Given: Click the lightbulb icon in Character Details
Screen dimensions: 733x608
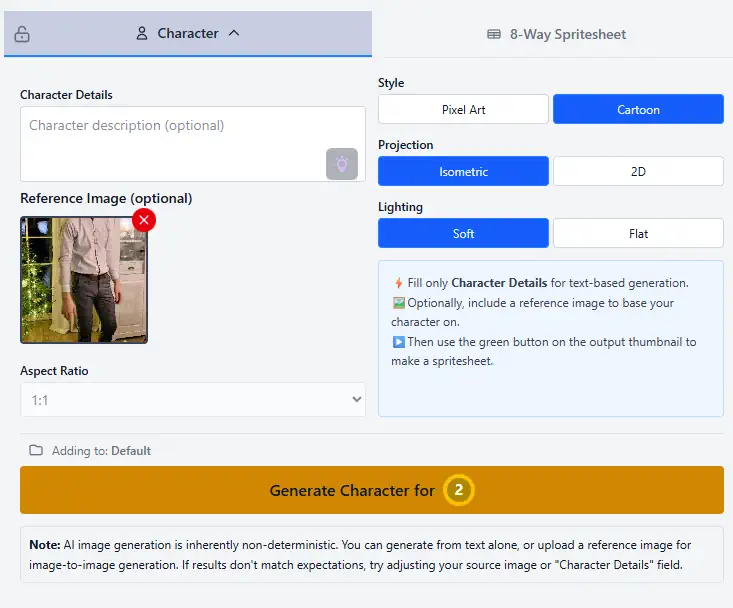Looking at the screenshot, I should (x=342, y=164).
